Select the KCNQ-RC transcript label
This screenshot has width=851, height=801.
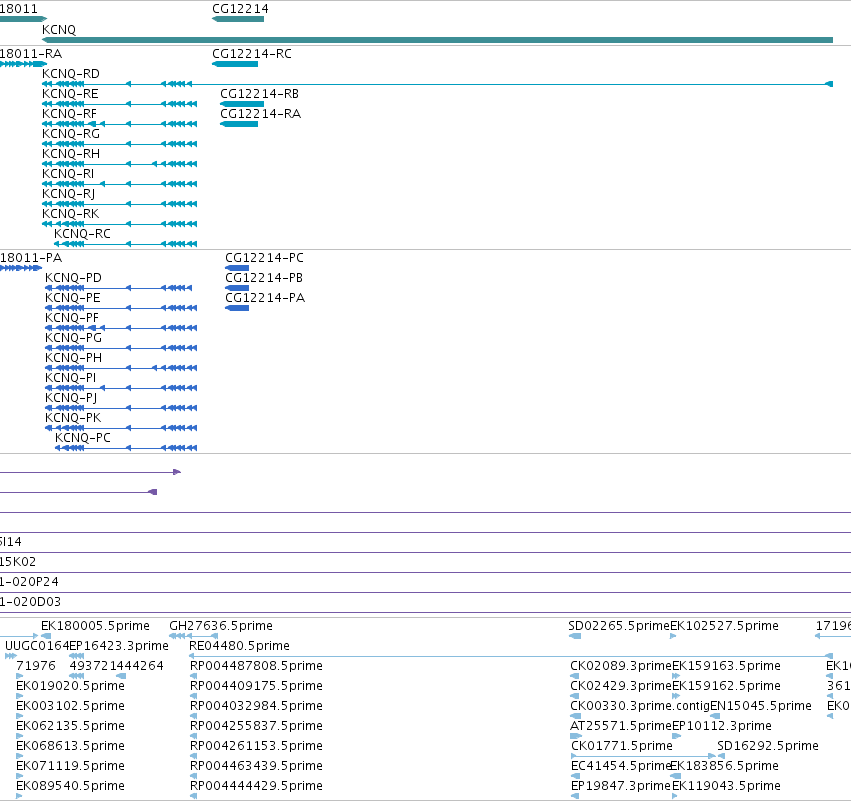82,234
